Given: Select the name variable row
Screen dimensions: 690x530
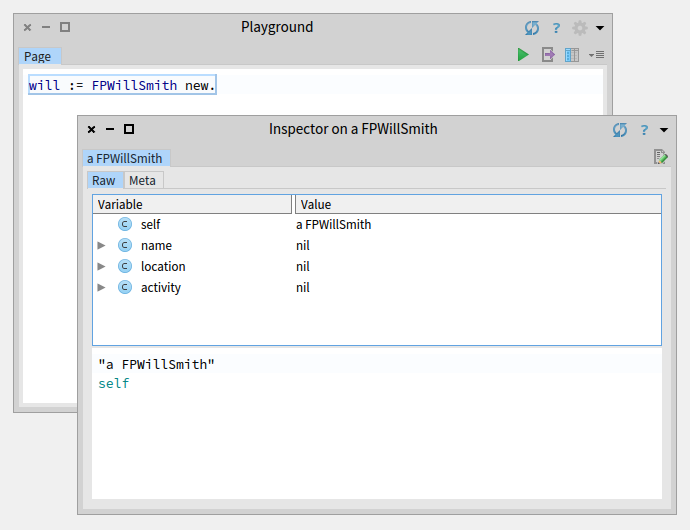Looking at the screenshot, I should tap(377, 245).
